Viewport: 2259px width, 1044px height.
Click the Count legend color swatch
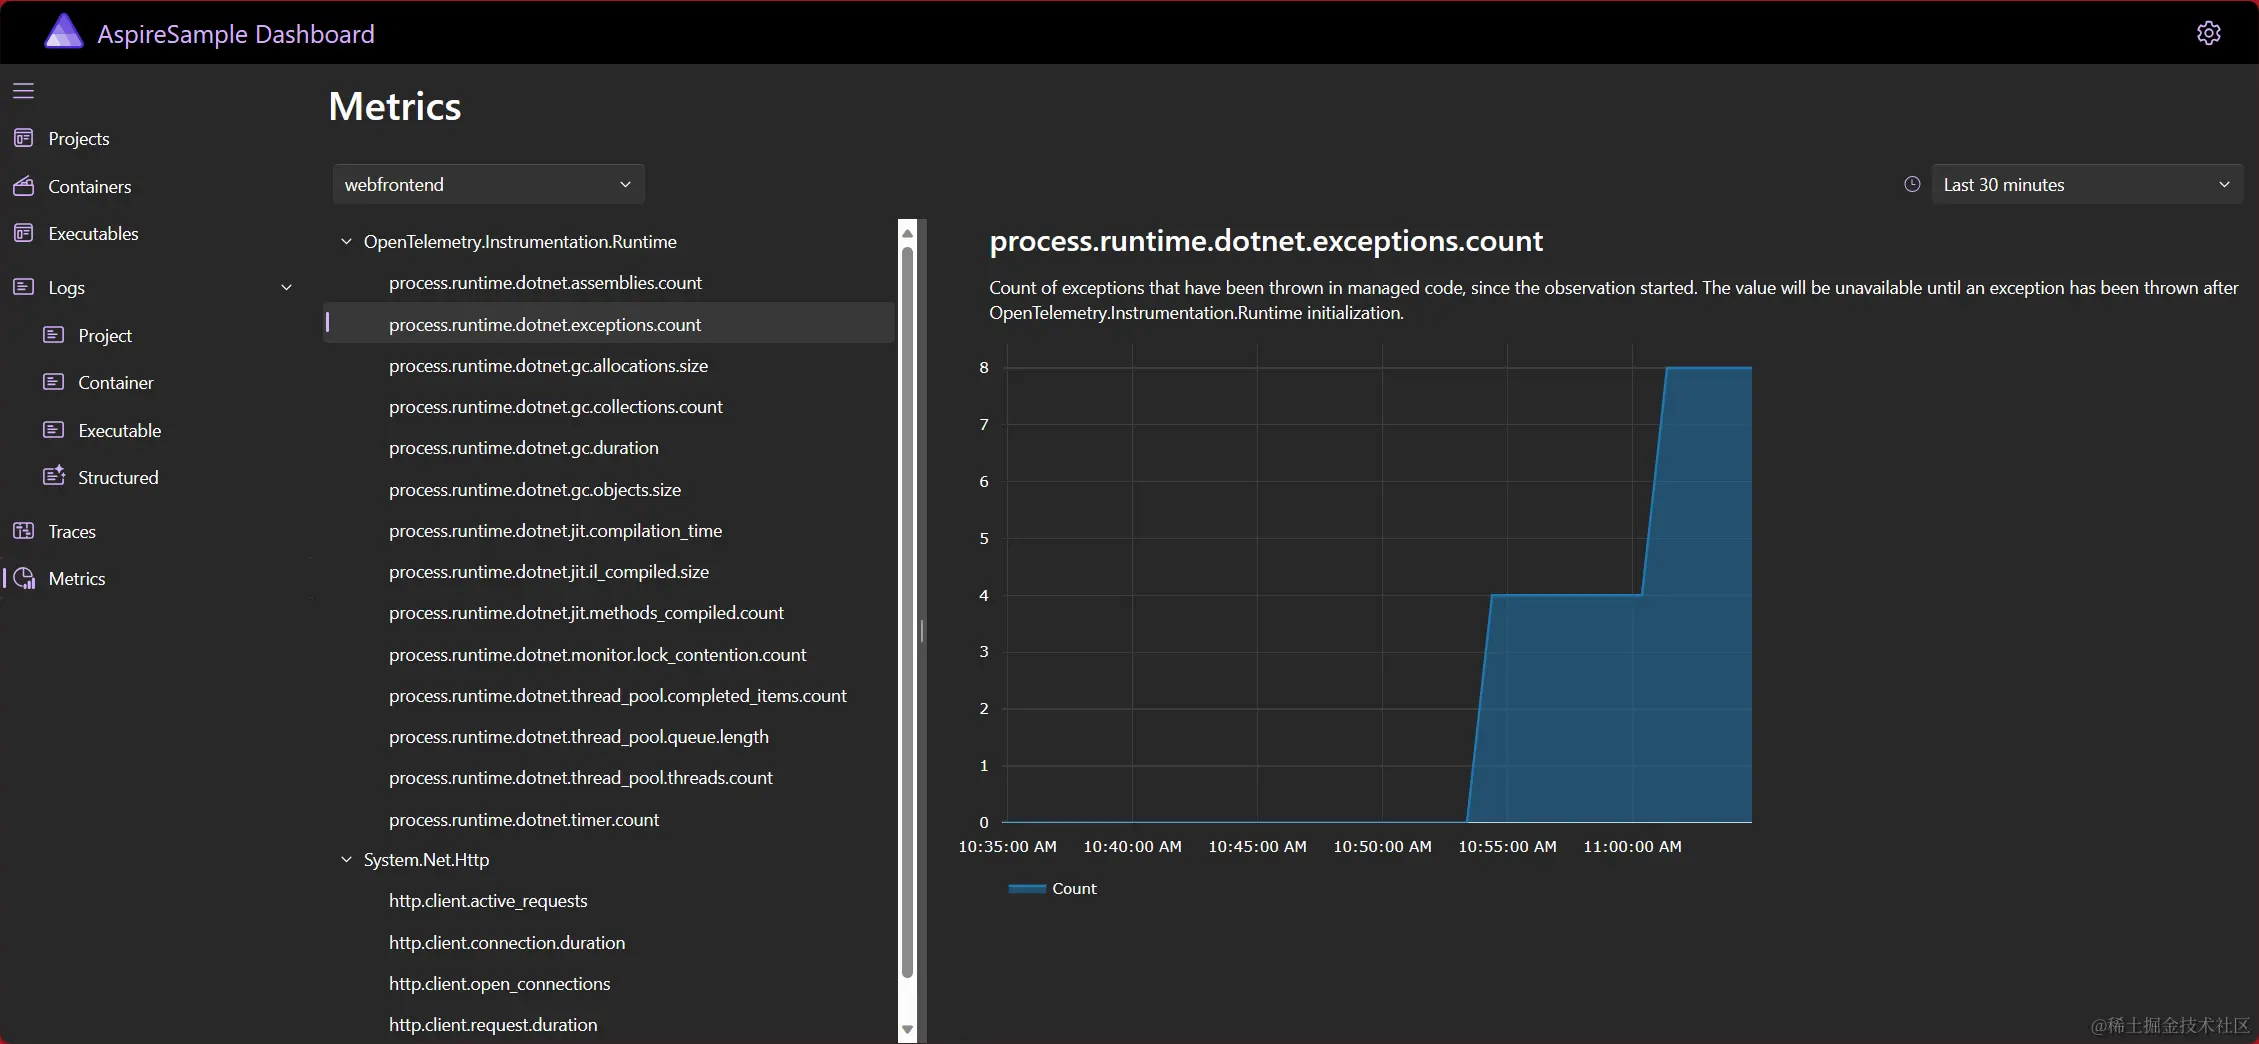click(x=1027, y=888)
